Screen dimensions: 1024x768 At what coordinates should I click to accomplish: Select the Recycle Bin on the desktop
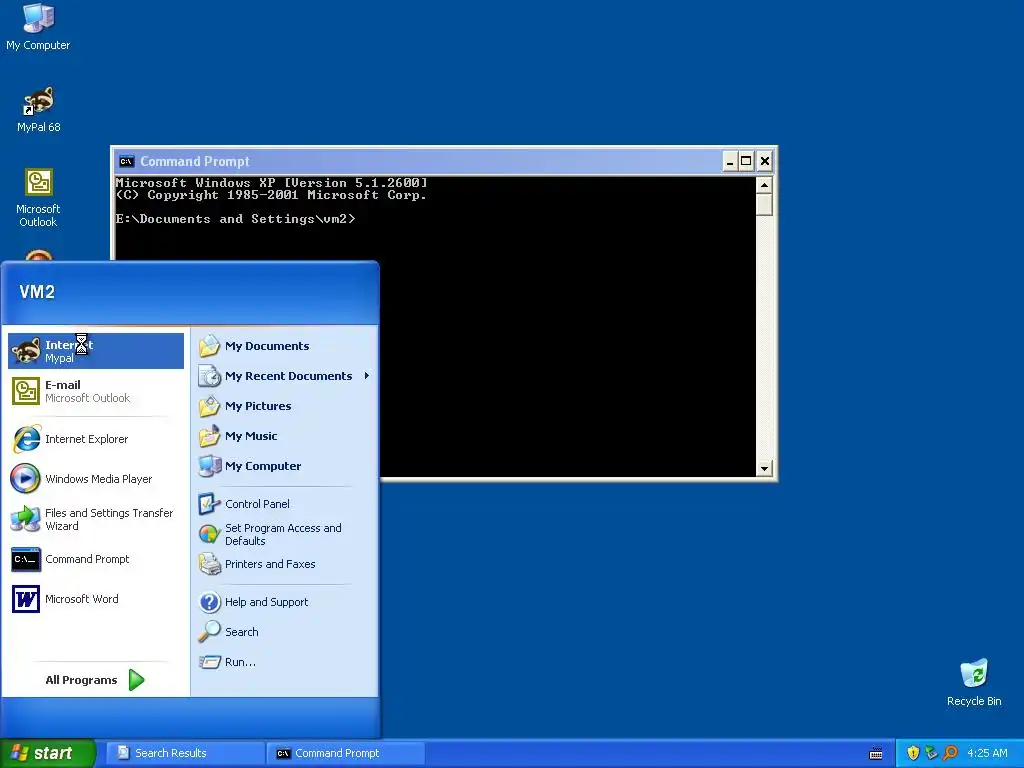pyautogui.click(x=974, y=682)
